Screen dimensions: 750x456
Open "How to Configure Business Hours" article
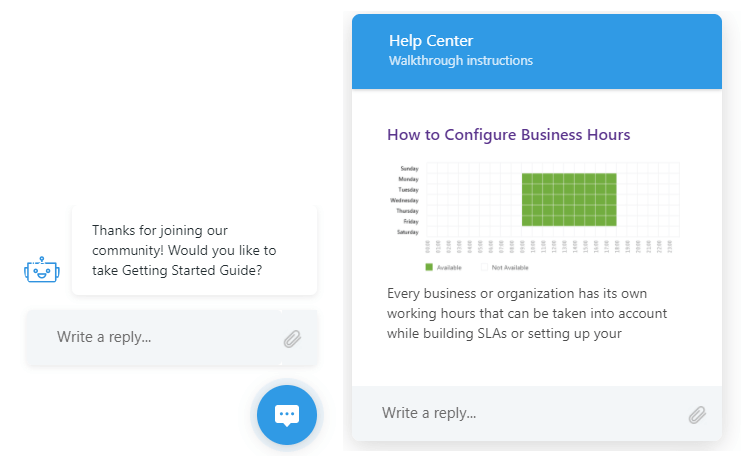tap(508, 134)
